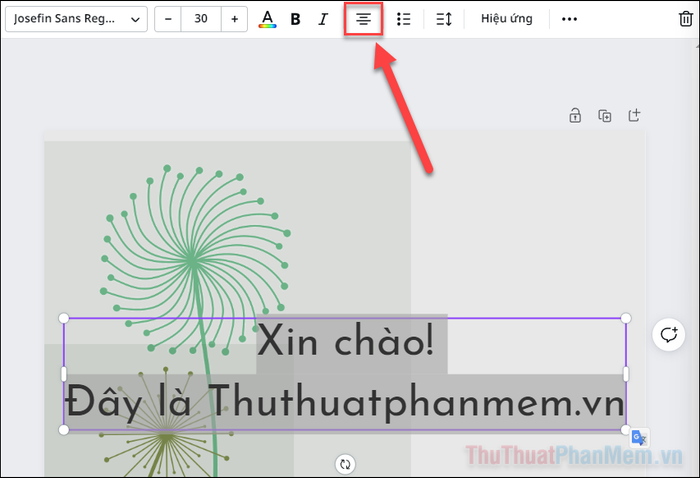The width and height of the screenshot is (700, 478).
Task: Click the "Xin chào!" text line
Action: 346,341
